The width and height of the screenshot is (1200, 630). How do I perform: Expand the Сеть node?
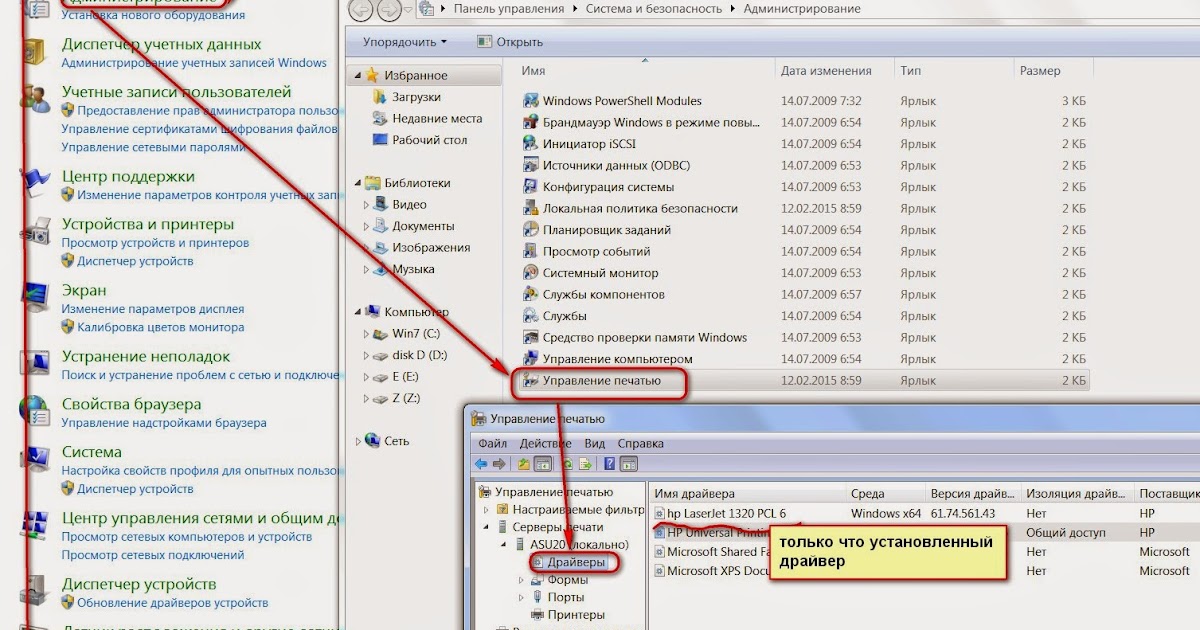click(x=359, y=441)
